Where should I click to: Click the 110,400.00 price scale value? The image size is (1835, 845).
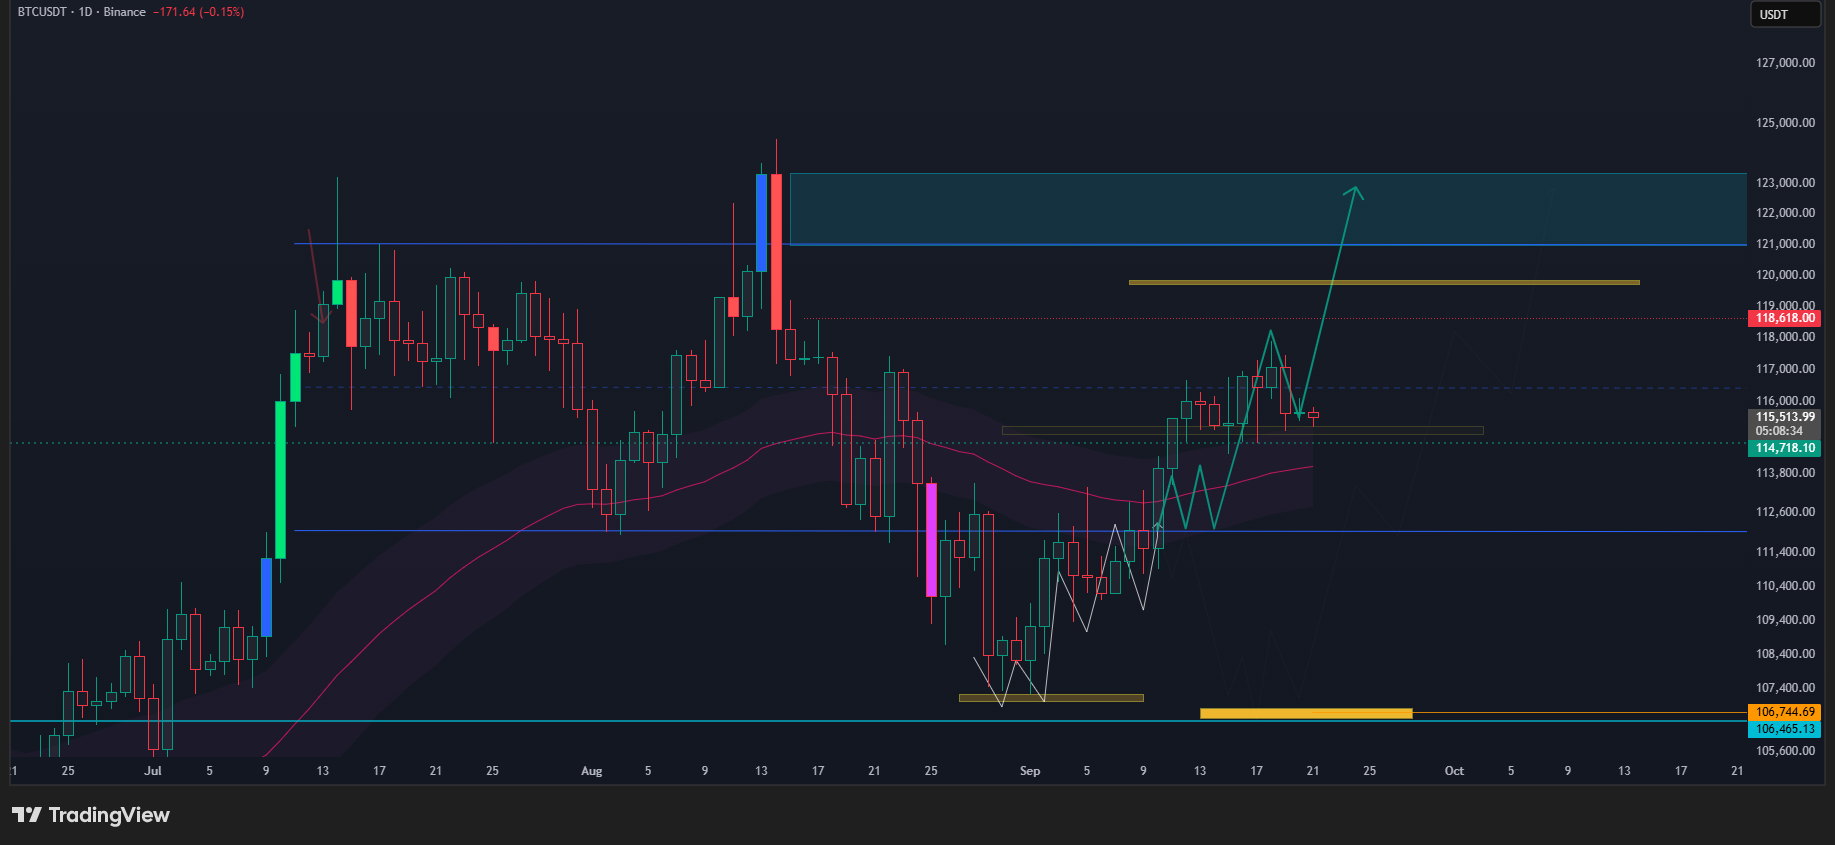tap(1785, 586)
